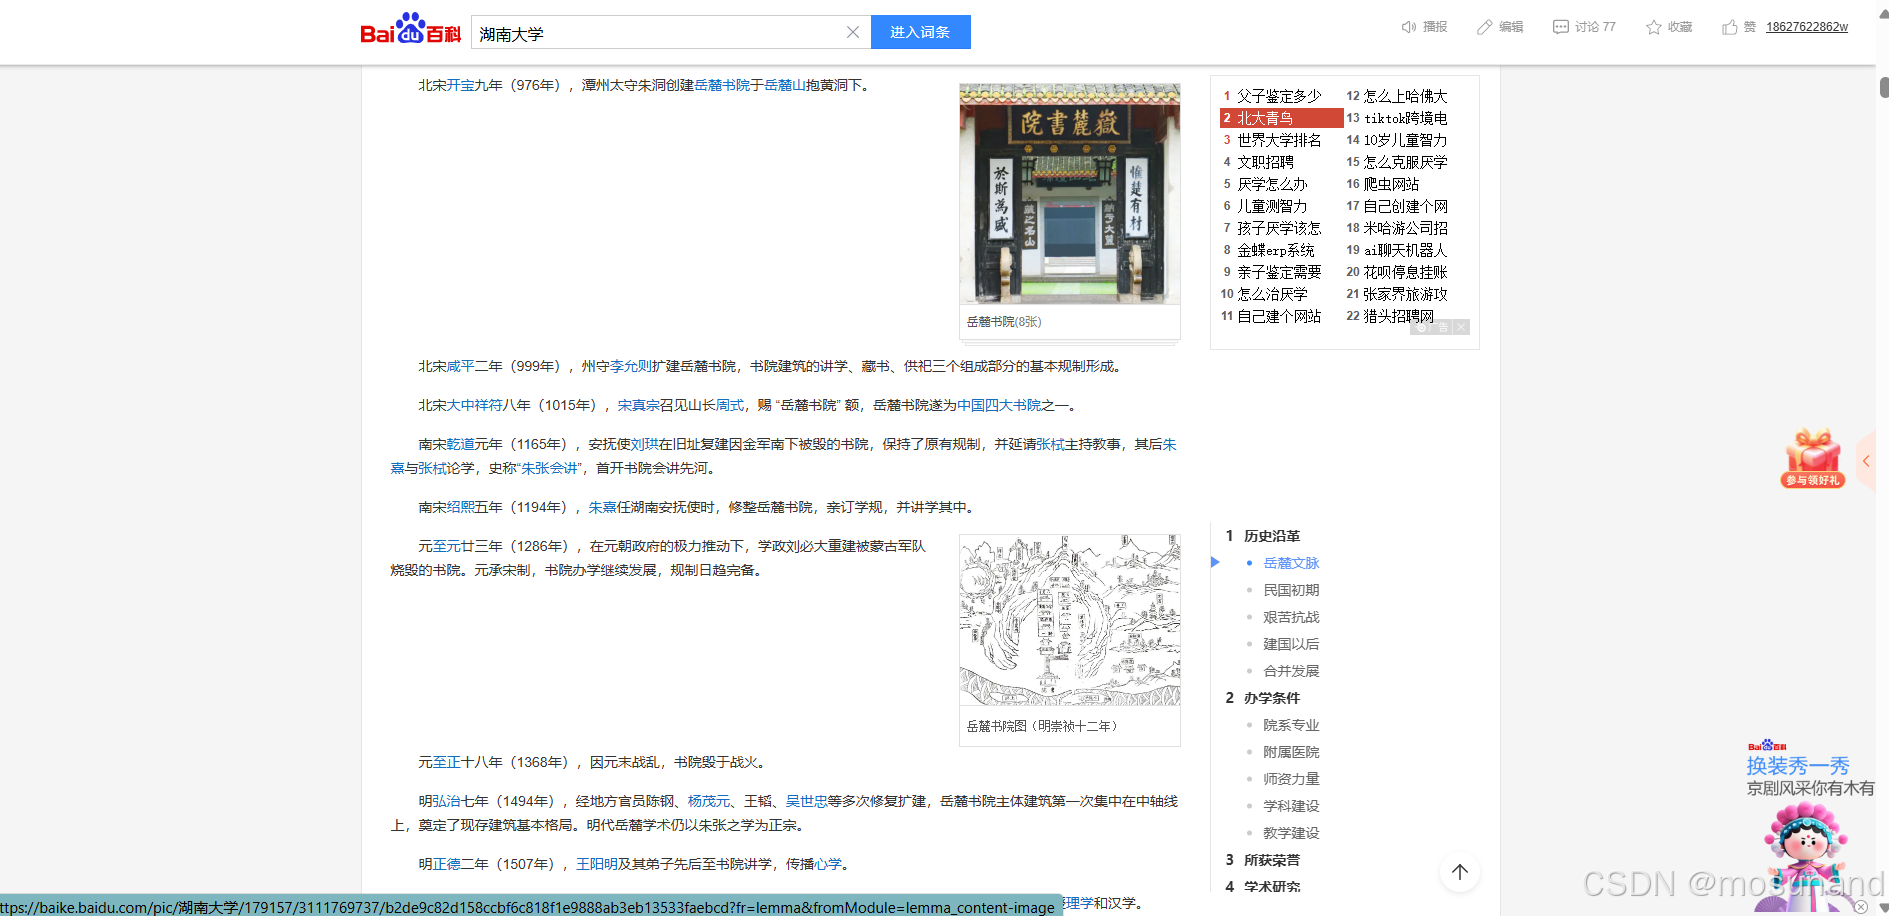Open hot search 爬虫网站

pos(1391,184)
